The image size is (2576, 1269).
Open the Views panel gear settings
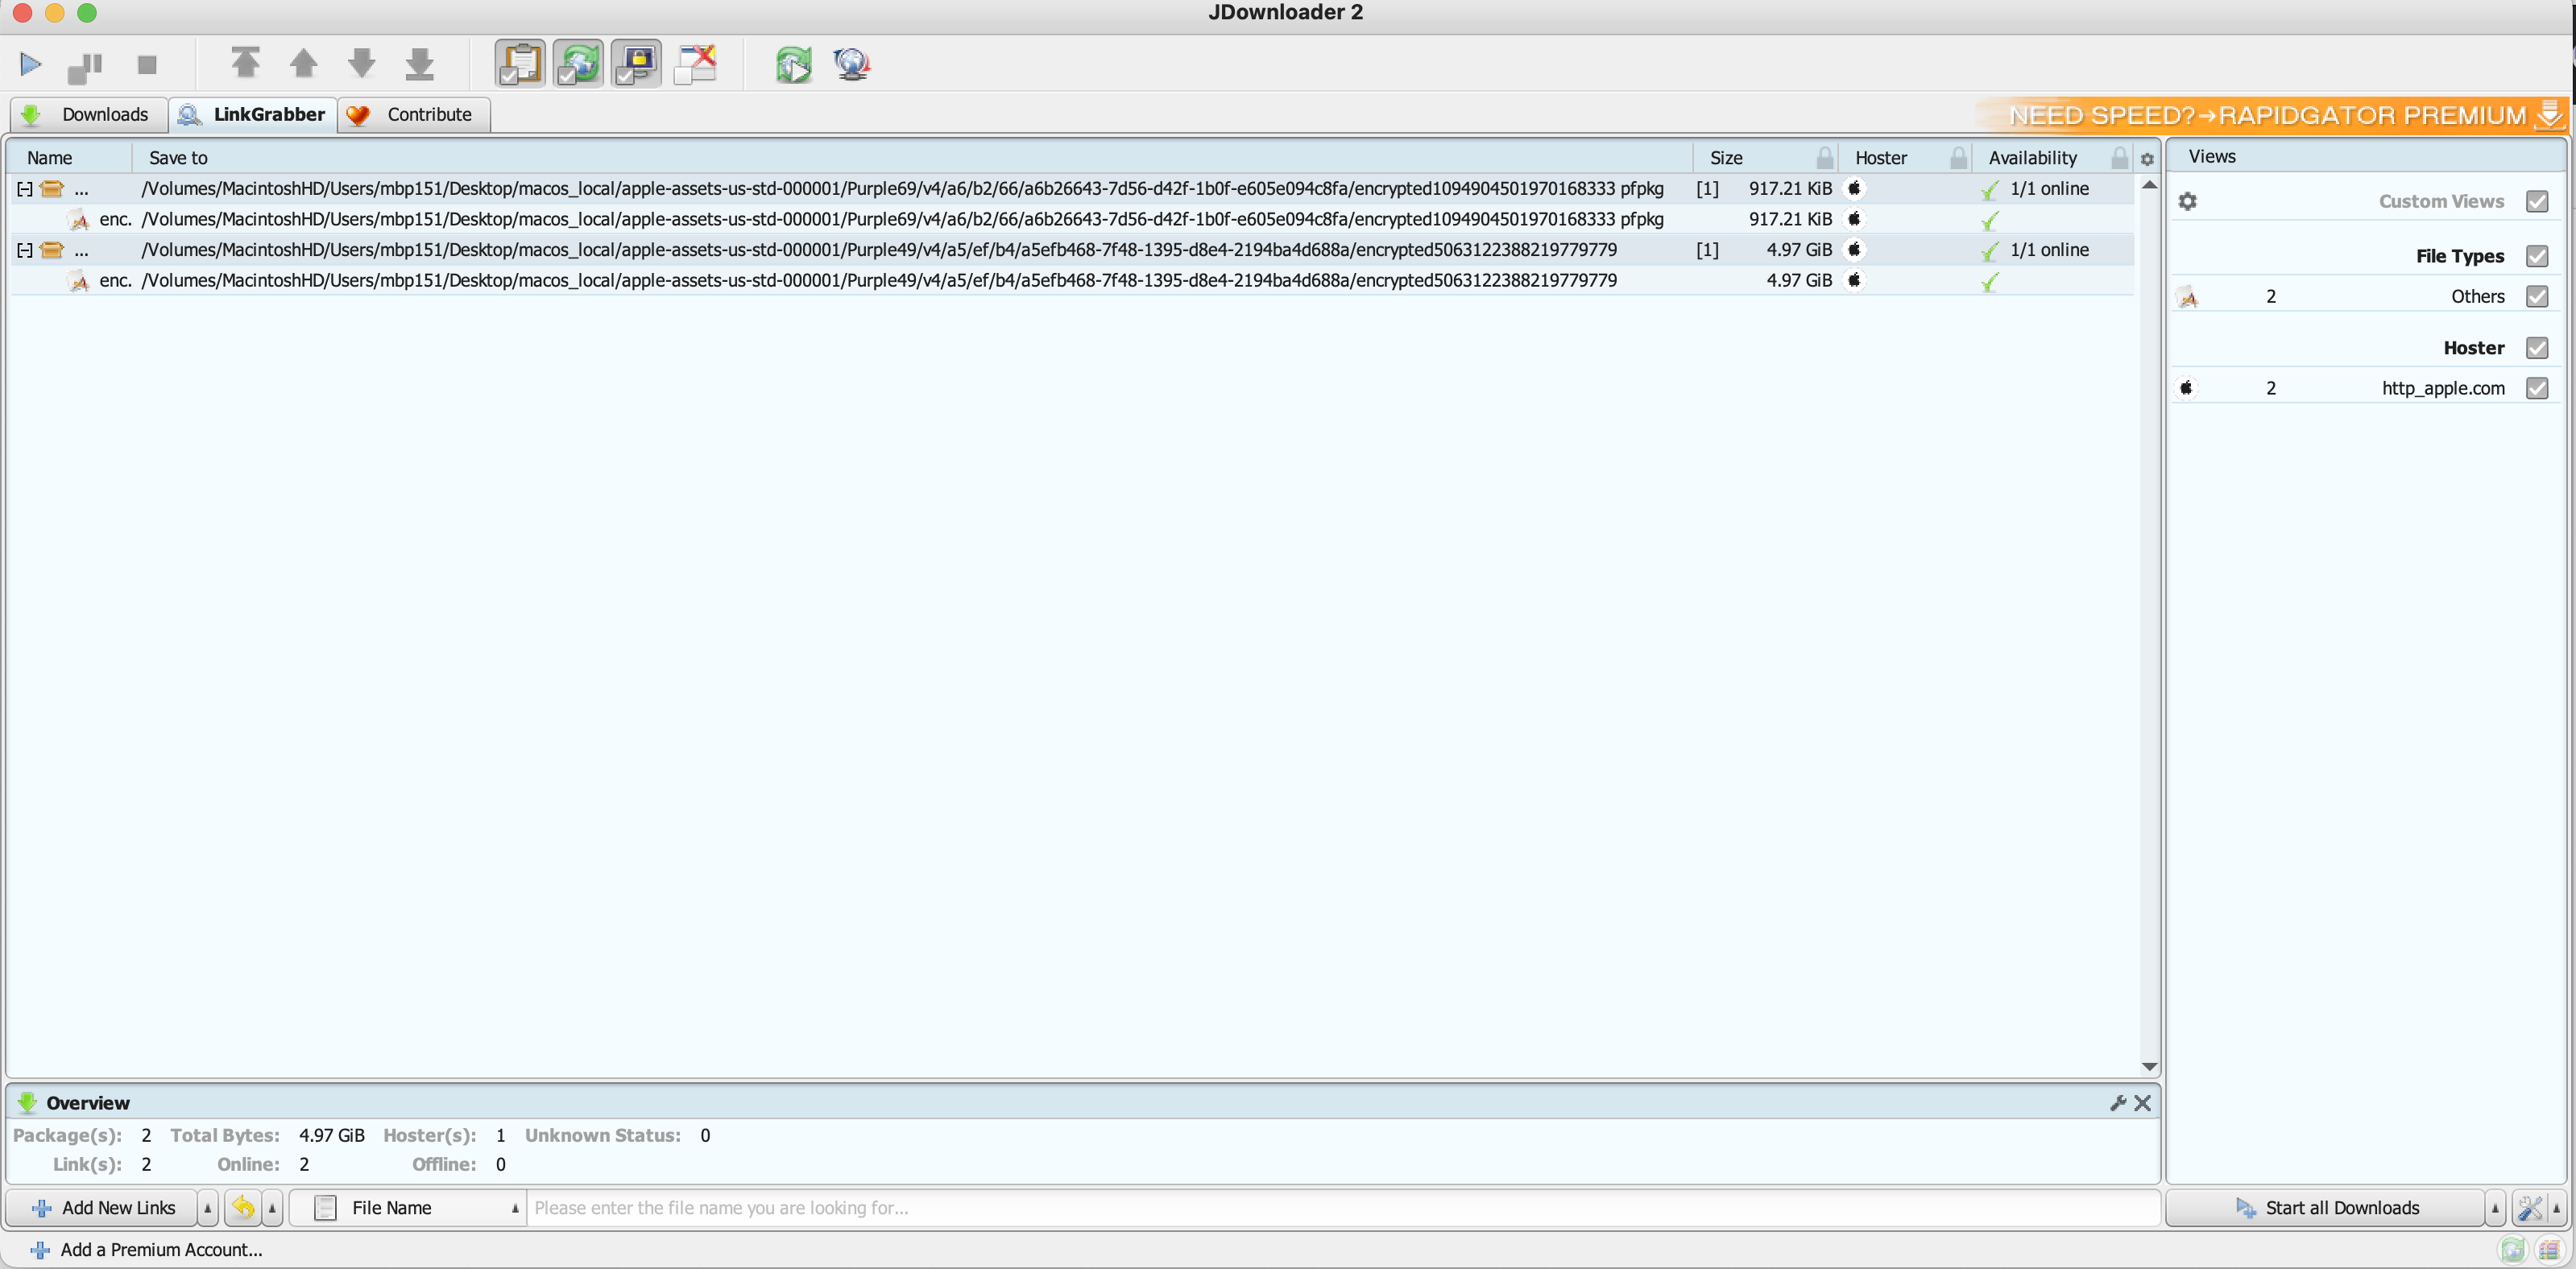tap(2188, 202)
